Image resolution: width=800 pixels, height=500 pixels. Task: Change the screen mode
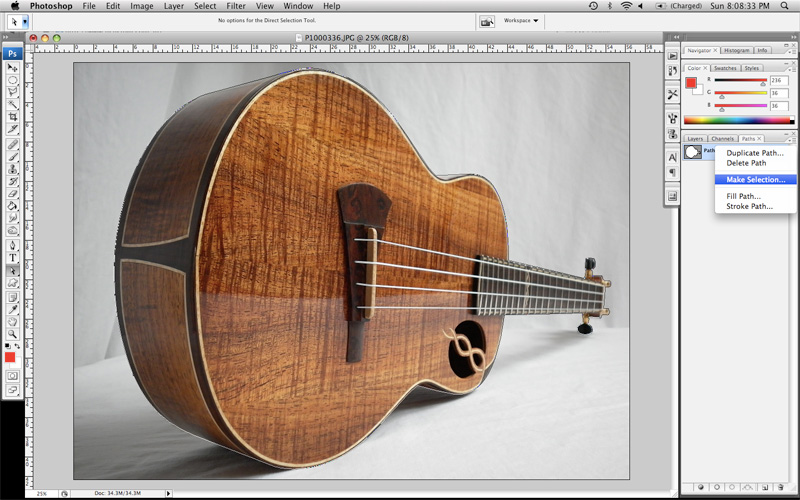coord(13,390)
